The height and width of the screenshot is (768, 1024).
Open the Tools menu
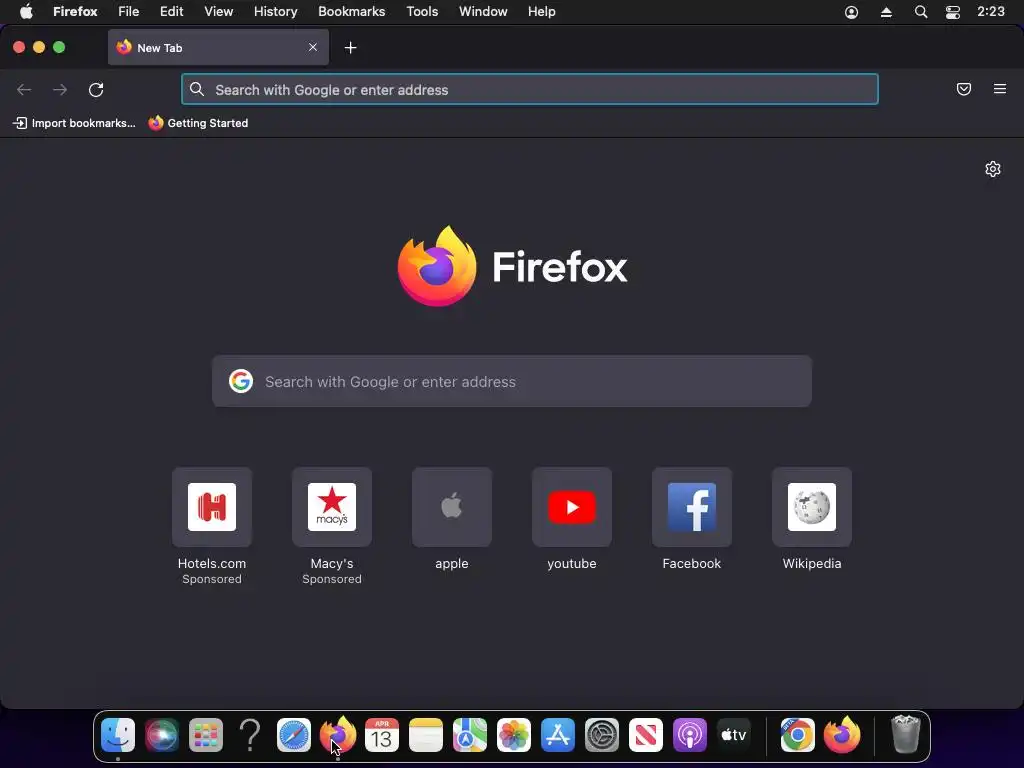(x=422, y=12)
